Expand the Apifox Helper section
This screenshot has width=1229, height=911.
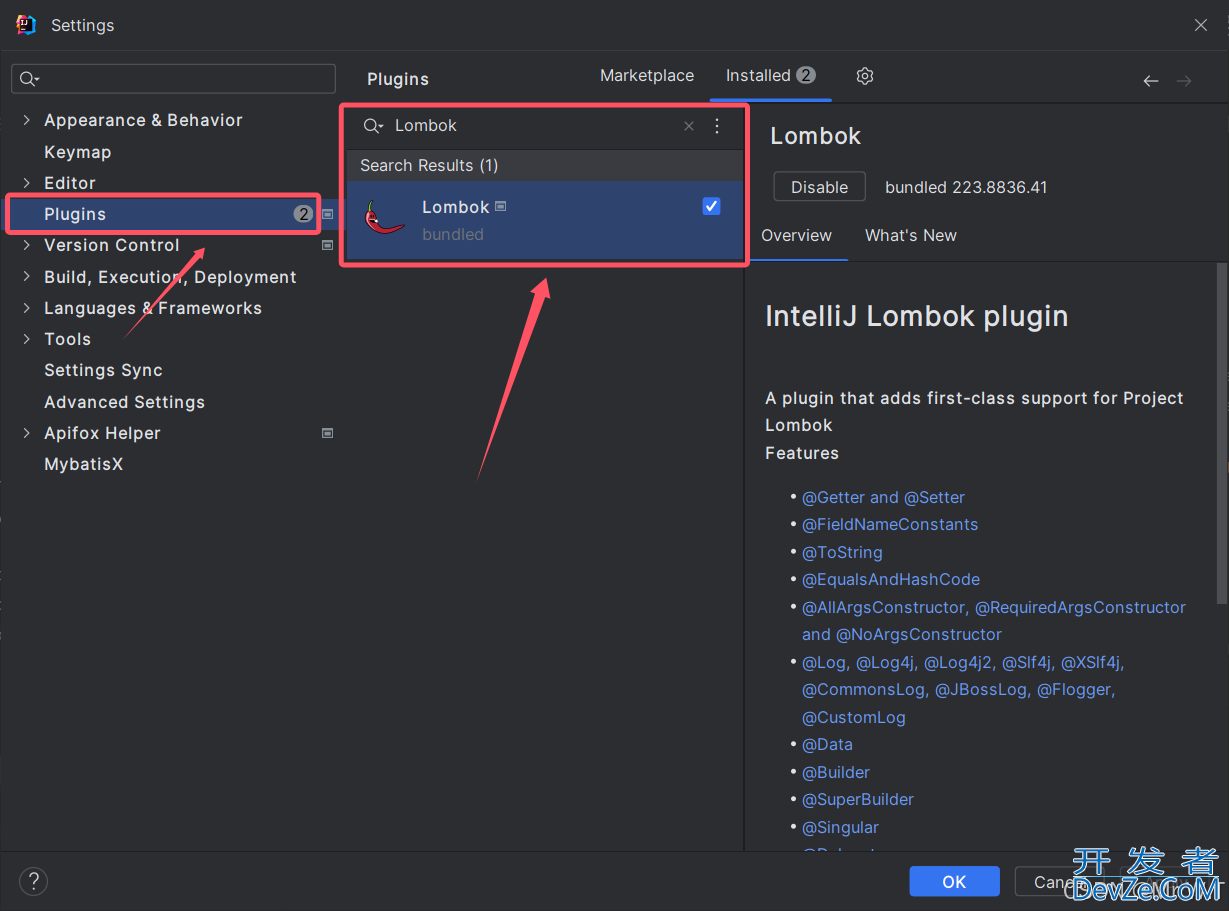[26, 433]
